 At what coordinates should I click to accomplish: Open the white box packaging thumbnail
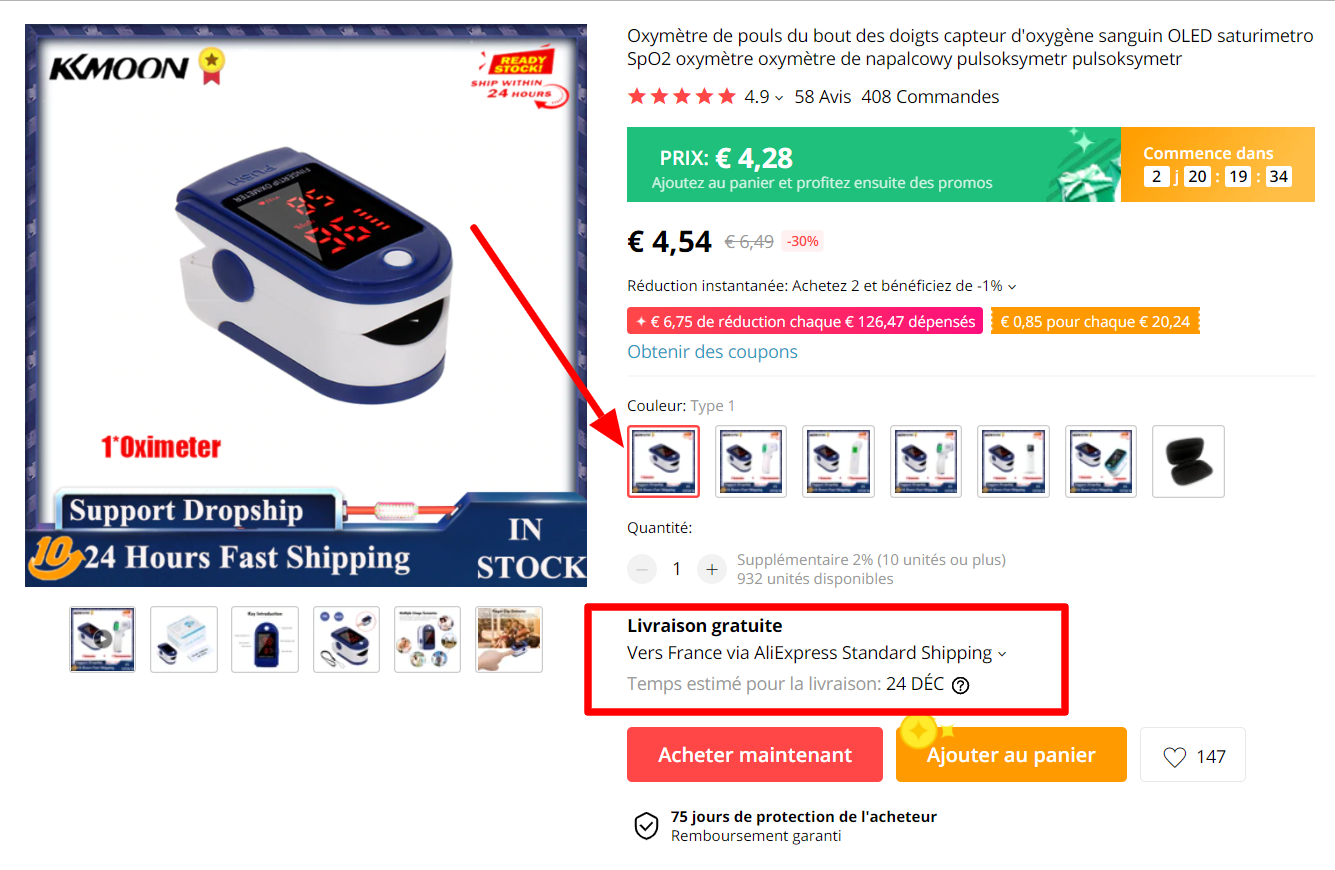(x=184, y=639)
